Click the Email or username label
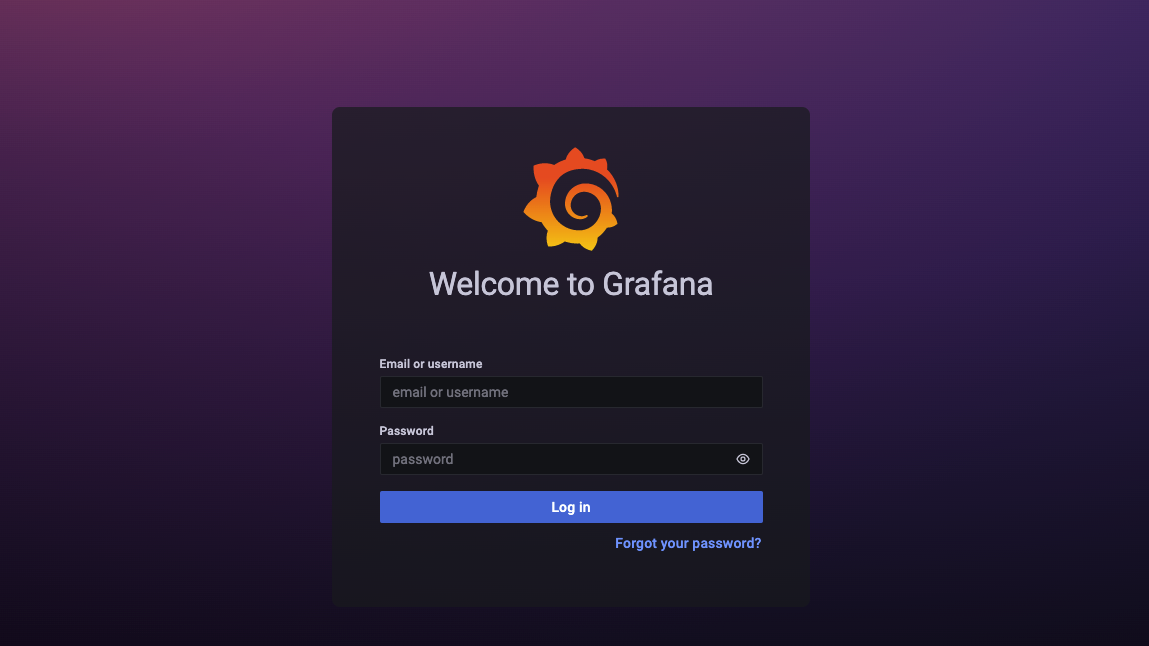Screen dimensions: 1149x646 coord(431,364)
